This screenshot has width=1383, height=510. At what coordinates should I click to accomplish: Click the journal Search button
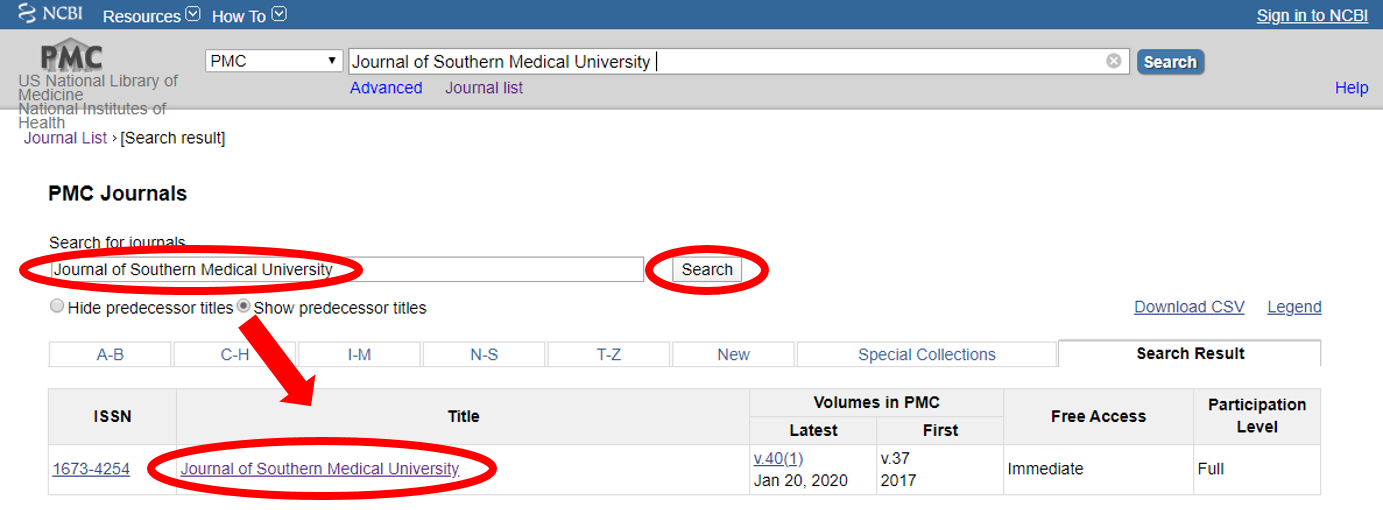[707, 269]
